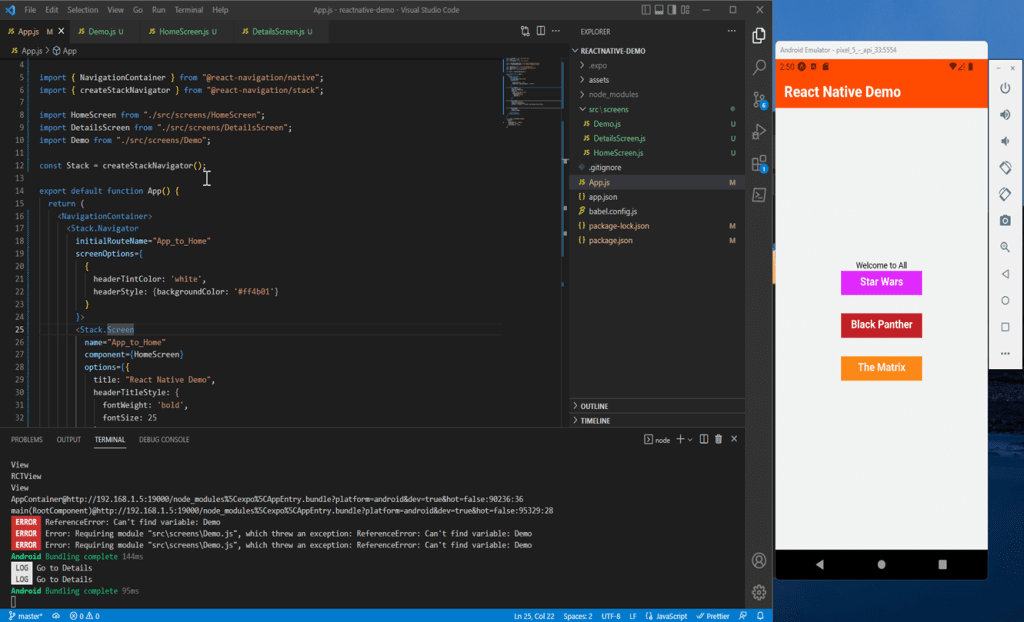
Task: Toggle the bottom panel layout button
Action: [659, 10]
